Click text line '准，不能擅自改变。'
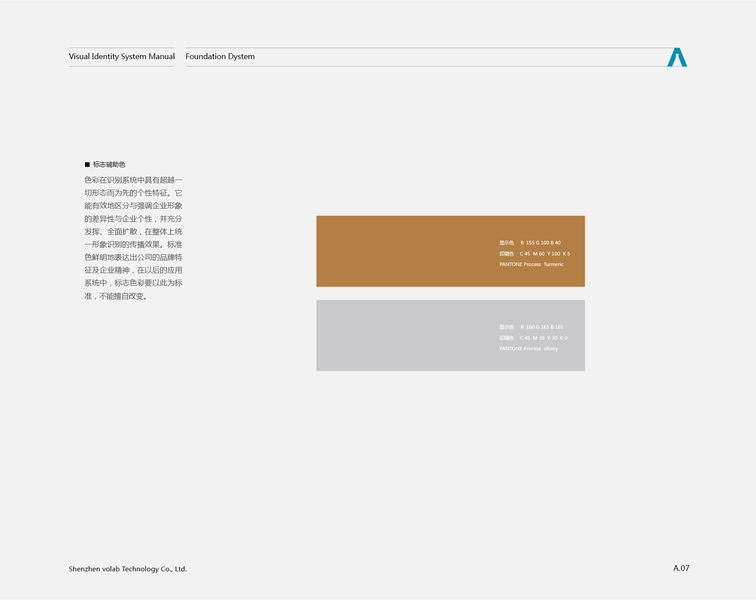This screenshot has width=756, height=600. pos(116,296)
